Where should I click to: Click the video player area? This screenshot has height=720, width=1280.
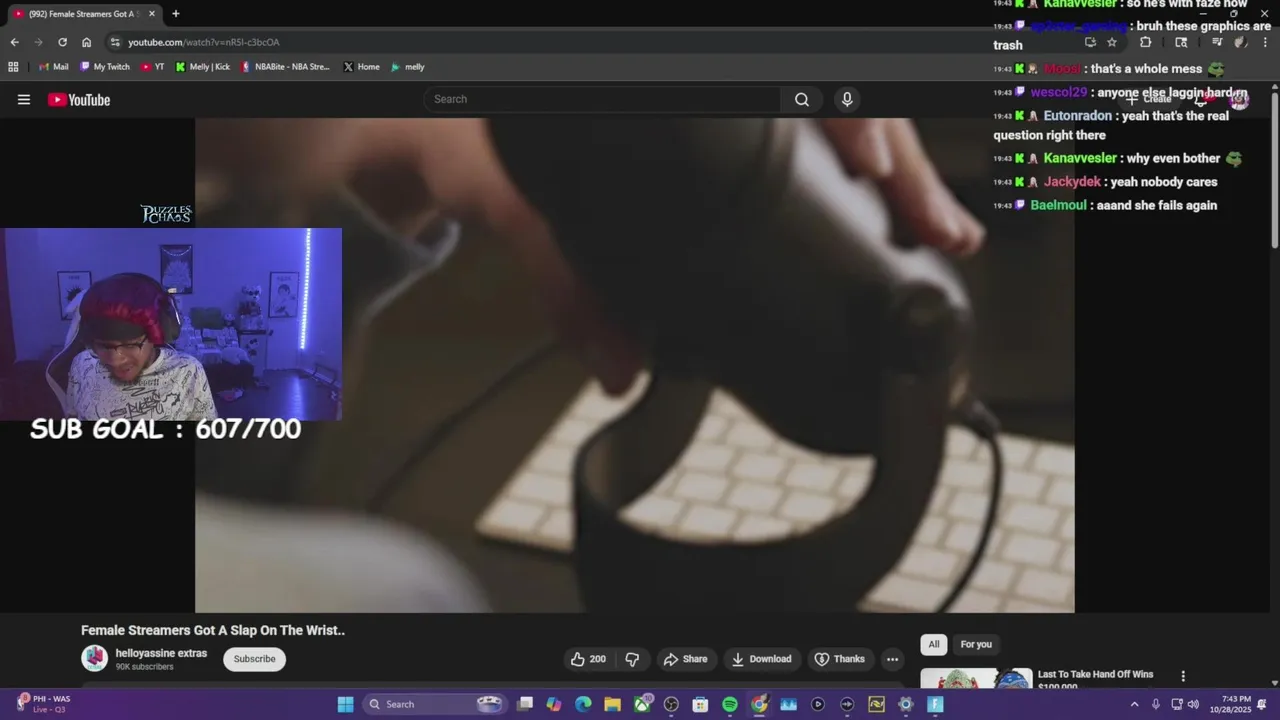(635, 365)
